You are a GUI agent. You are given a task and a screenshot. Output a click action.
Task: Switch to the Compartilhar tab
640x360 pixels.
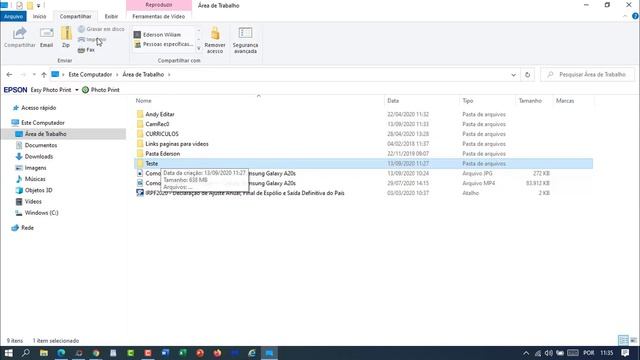76,16
